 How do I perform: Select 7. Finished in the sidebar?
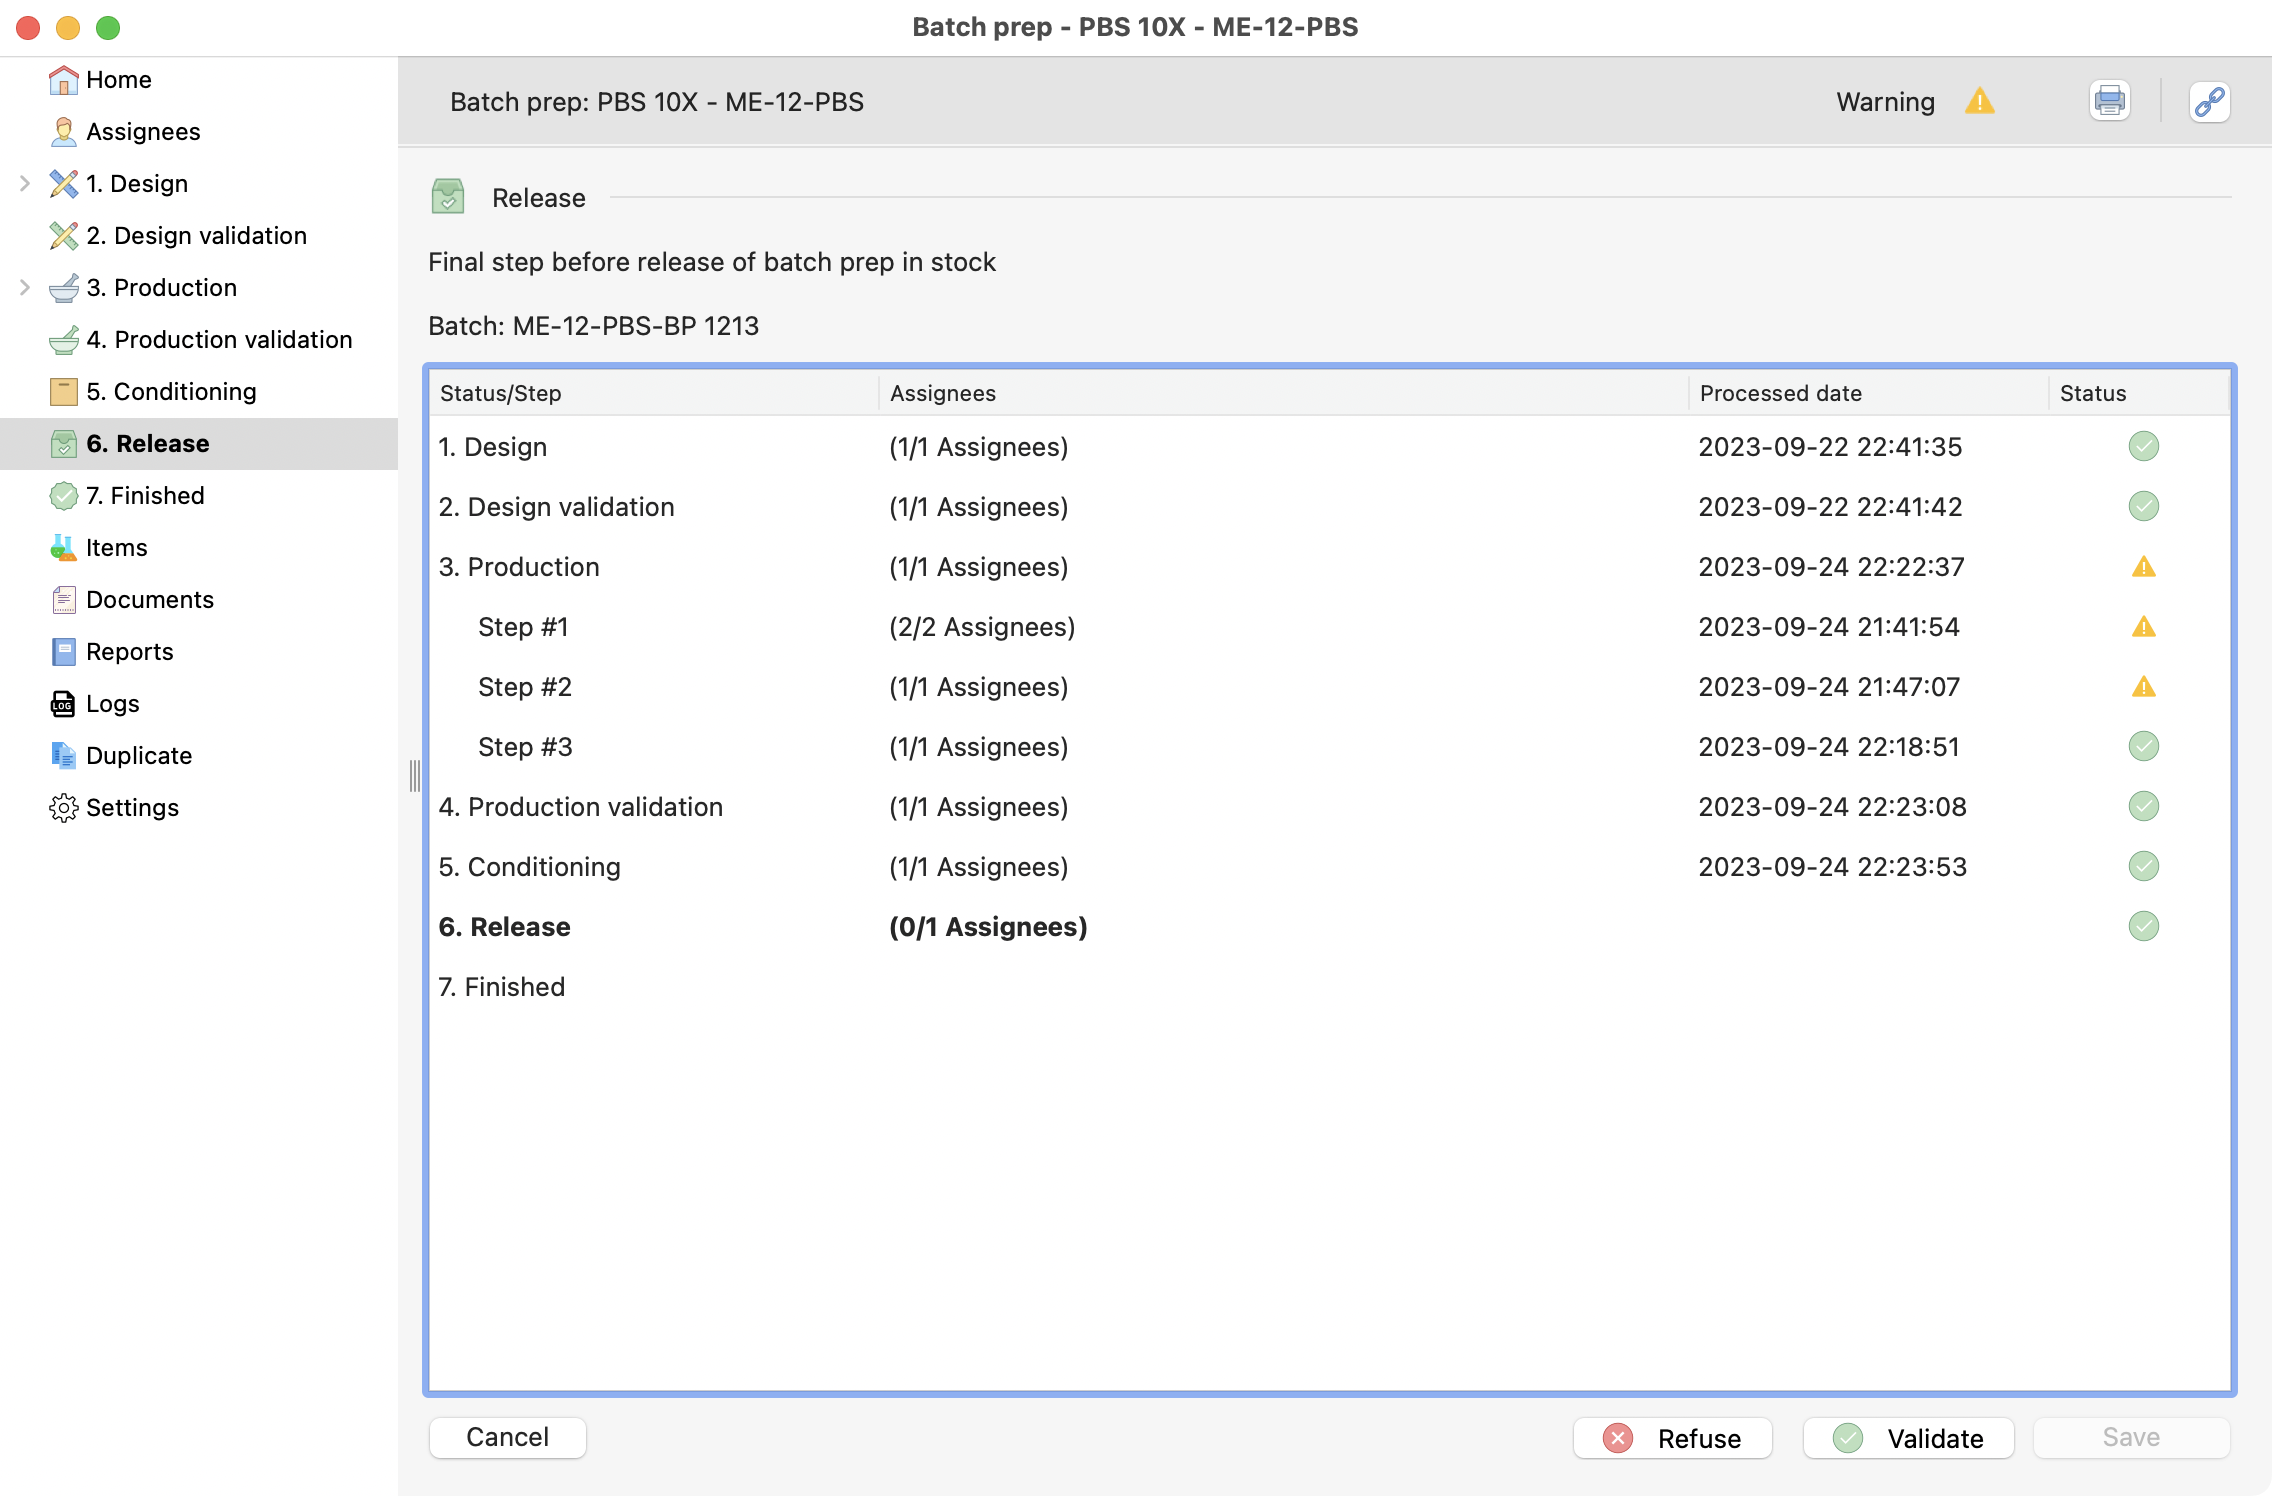[x=199, y=496]
